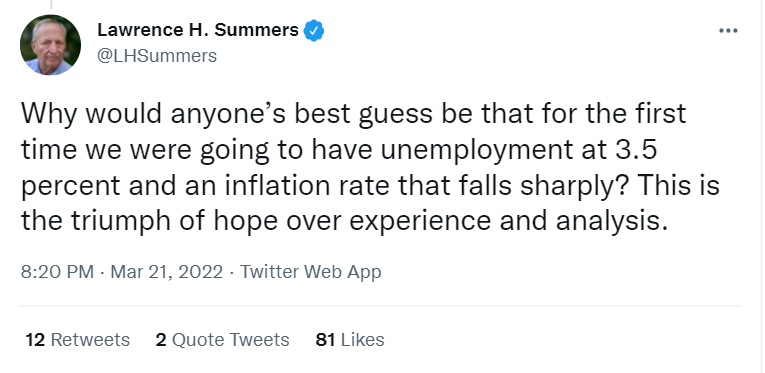The image size is (765, 373).
Task: Click the thread connector line above the avatar
Action: [x=51, y=4]
